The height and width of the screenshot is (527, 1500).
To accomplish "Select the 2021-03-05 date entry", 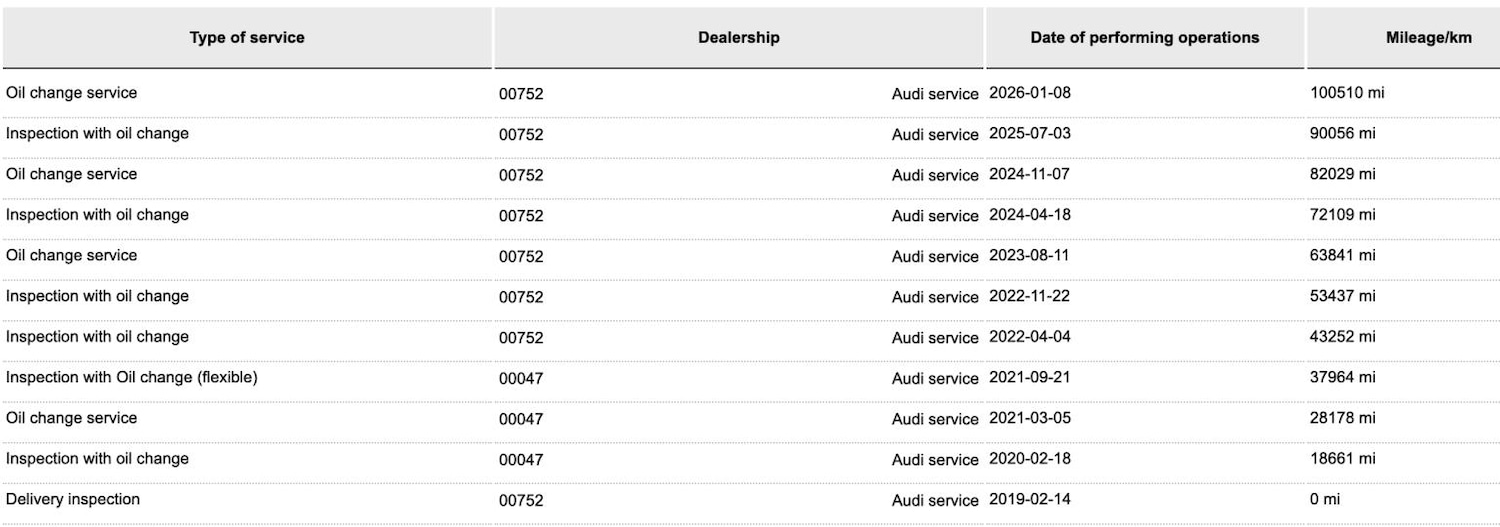I will pos(1029,418).
